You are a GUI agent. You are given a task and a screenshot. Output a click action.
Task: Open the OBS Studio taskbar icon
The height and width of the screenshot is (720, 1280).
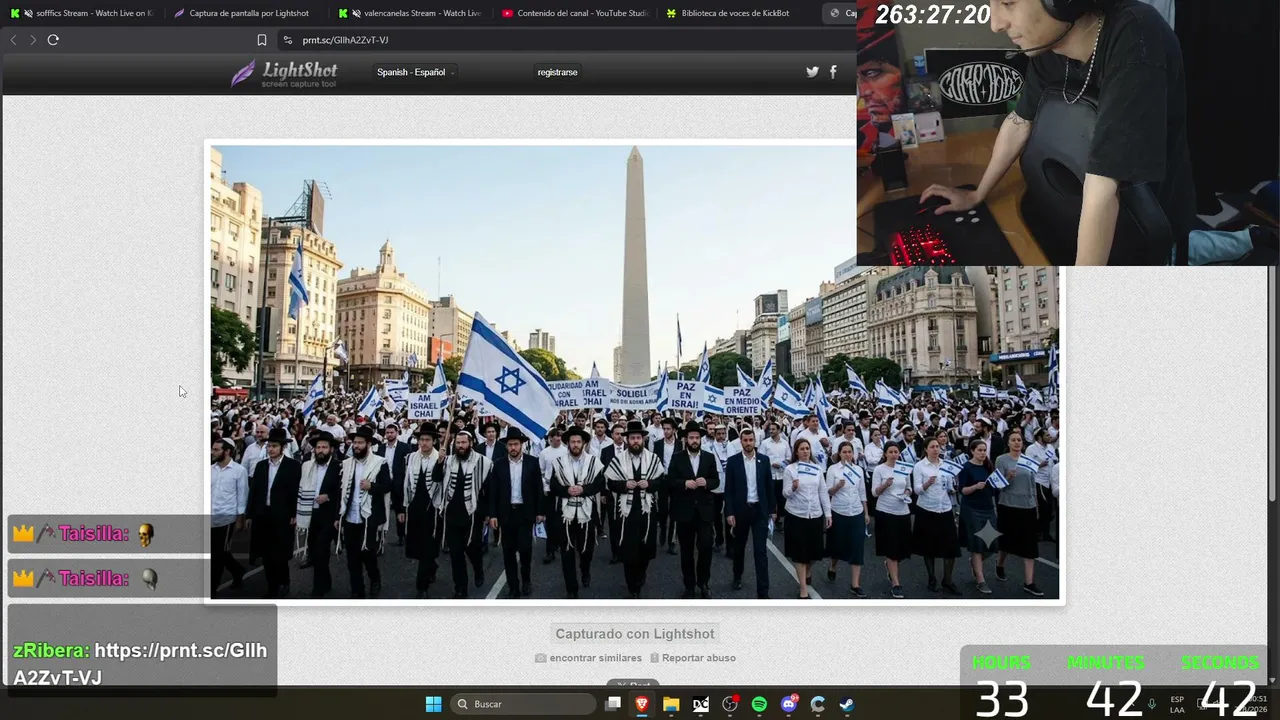(x=730, y=704)
